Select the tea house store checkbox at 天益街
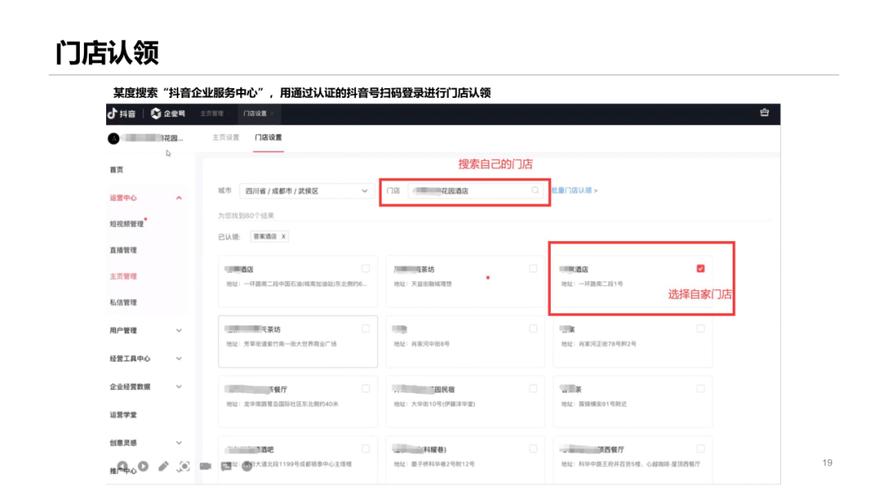 (533, 268)
